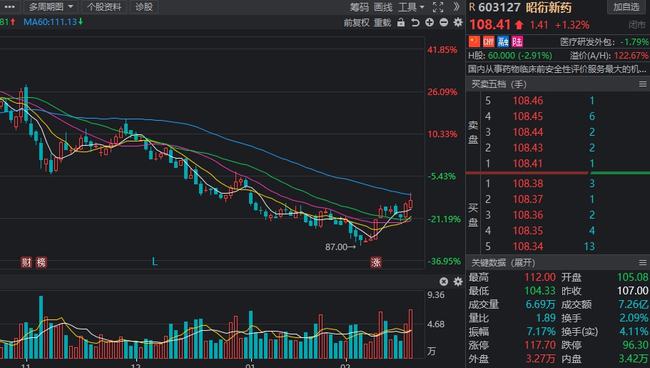Open the 关键数据 panel menu icon

click(643, 263)
